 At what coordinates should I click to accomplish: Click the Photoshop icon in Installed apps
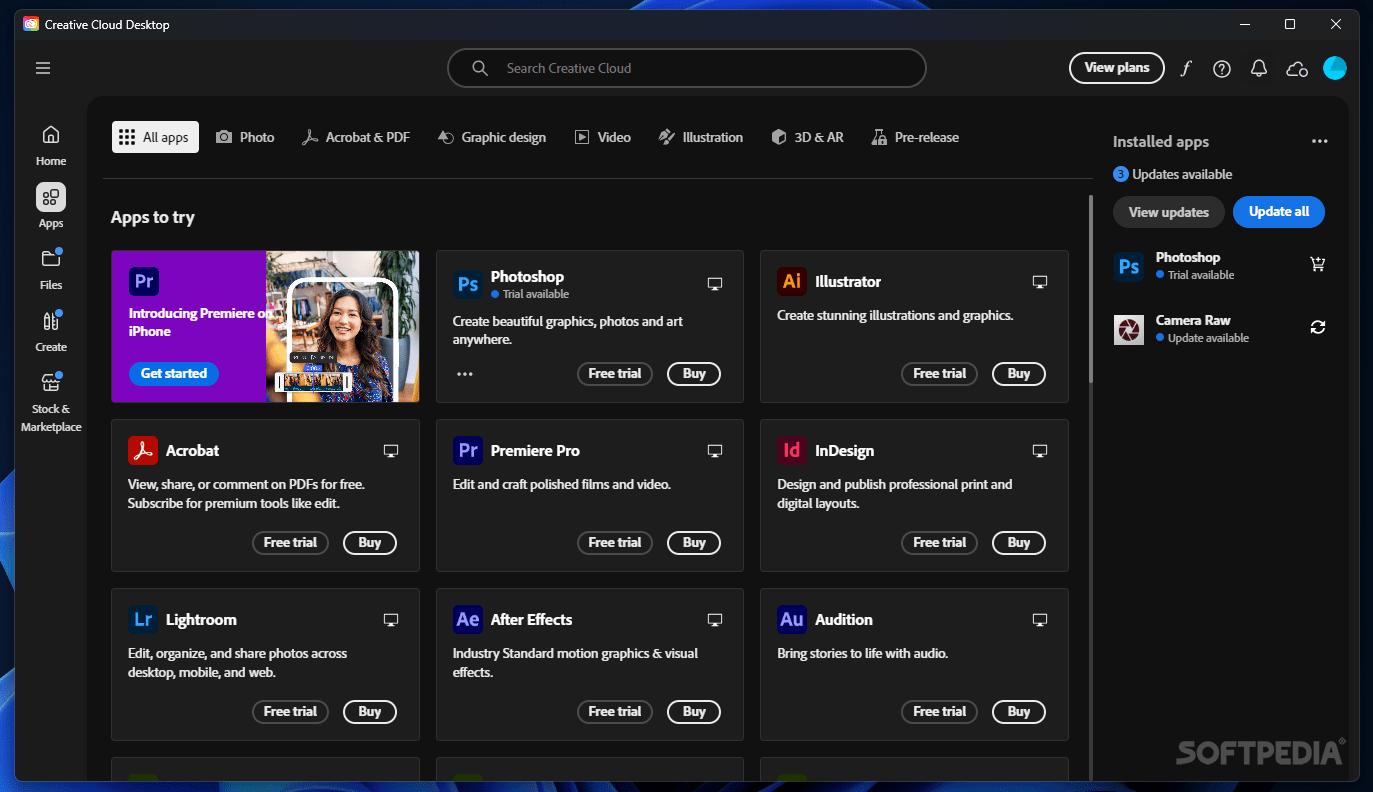point(1129,266)
